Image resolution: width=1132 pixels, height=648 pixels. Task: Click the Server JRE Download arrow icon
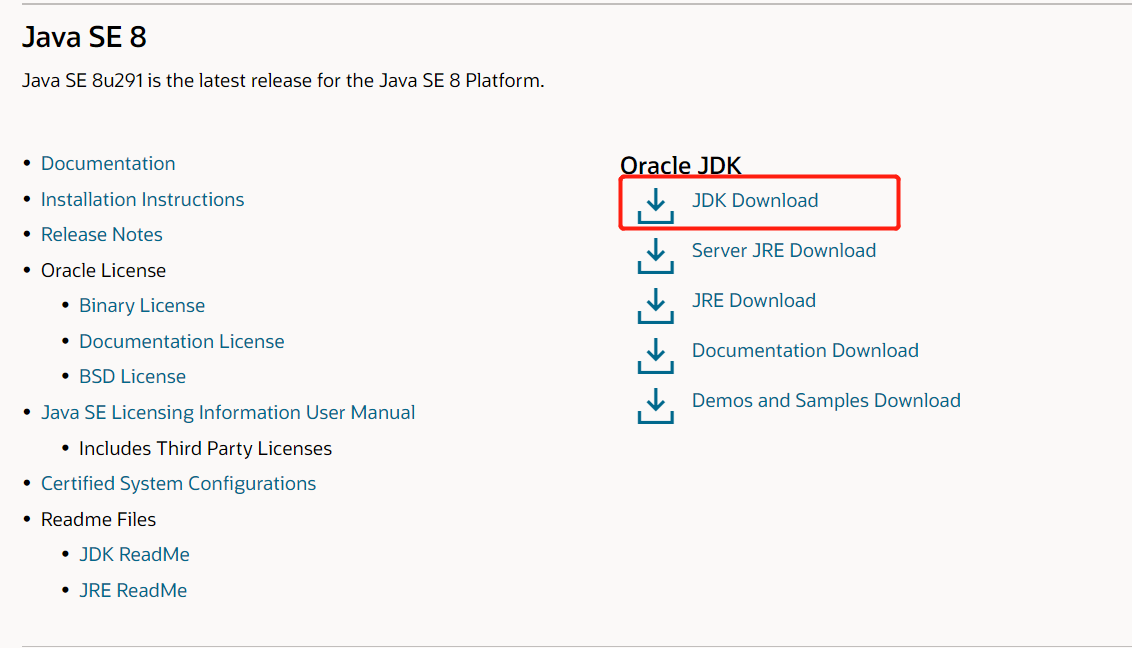(655, 255)
